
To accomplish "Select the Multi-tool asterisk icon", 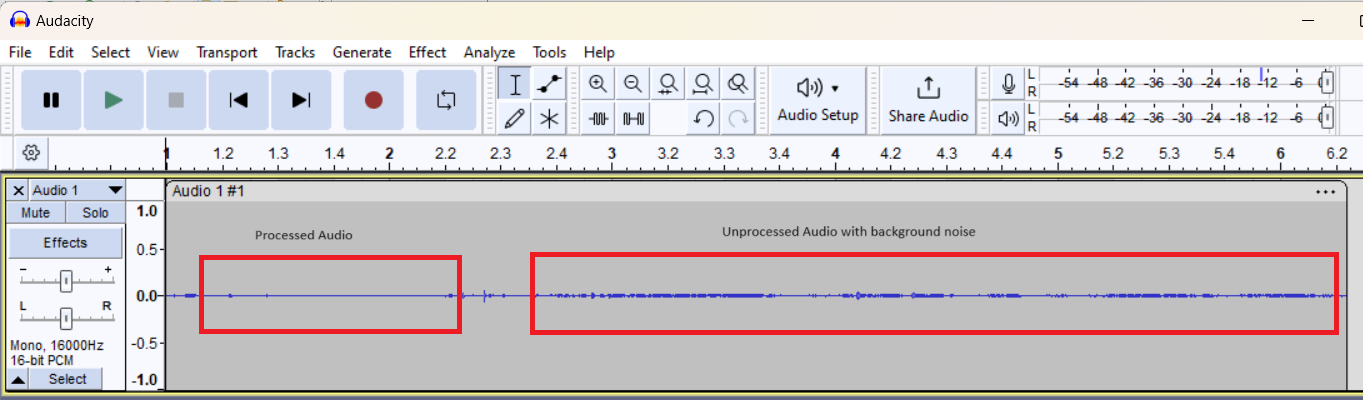I will [549, 119].
